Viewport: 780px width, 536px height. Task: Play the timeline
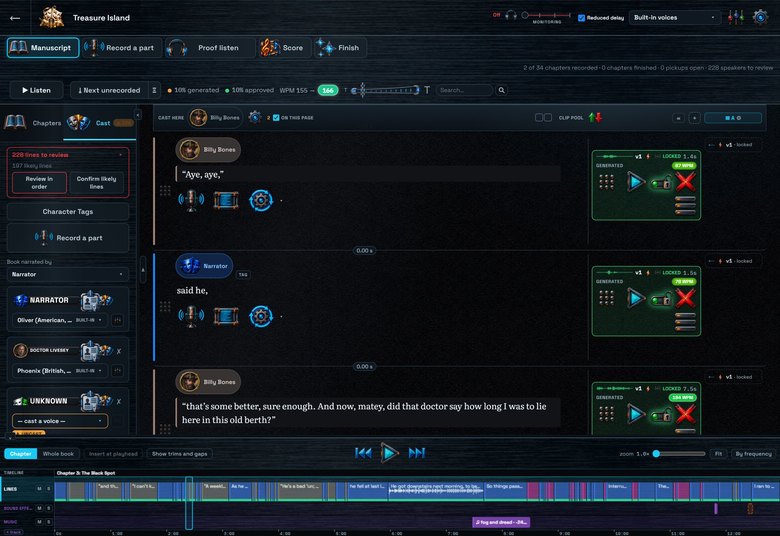coord(390,453)
